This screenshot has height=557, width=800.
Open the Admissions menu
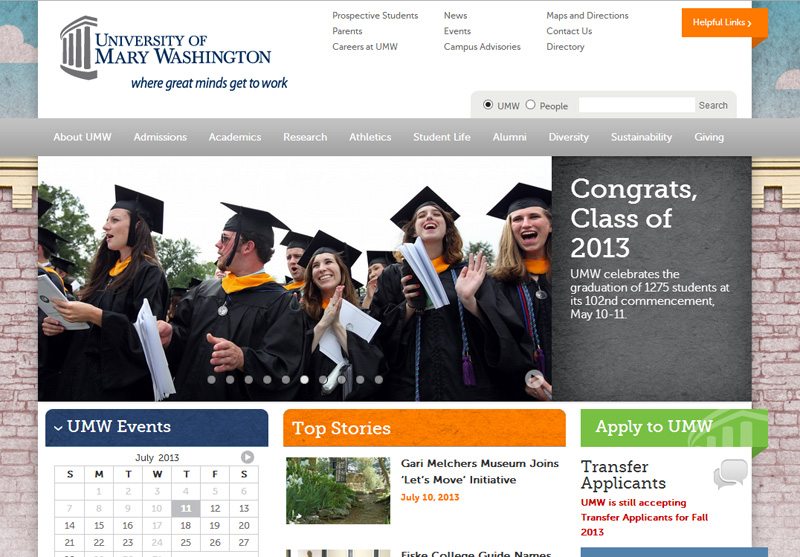[x=160, y=137]
